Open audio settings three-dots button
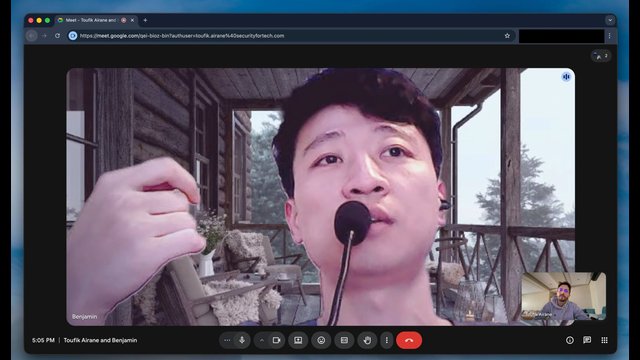 227,340
